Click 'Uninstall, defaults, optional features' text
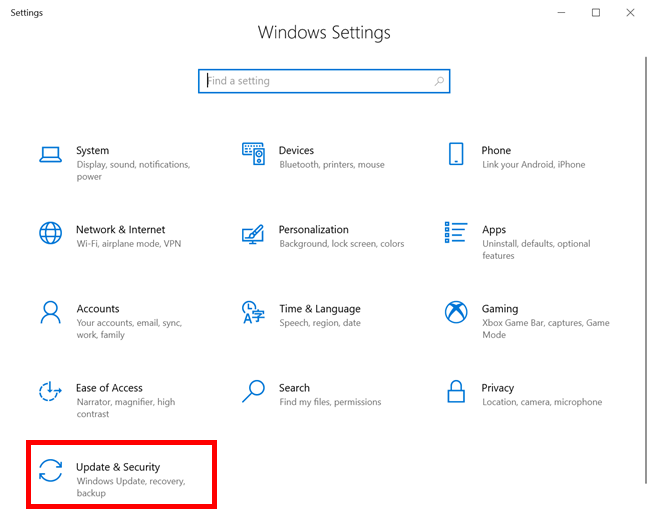 [x=536, y=250]
